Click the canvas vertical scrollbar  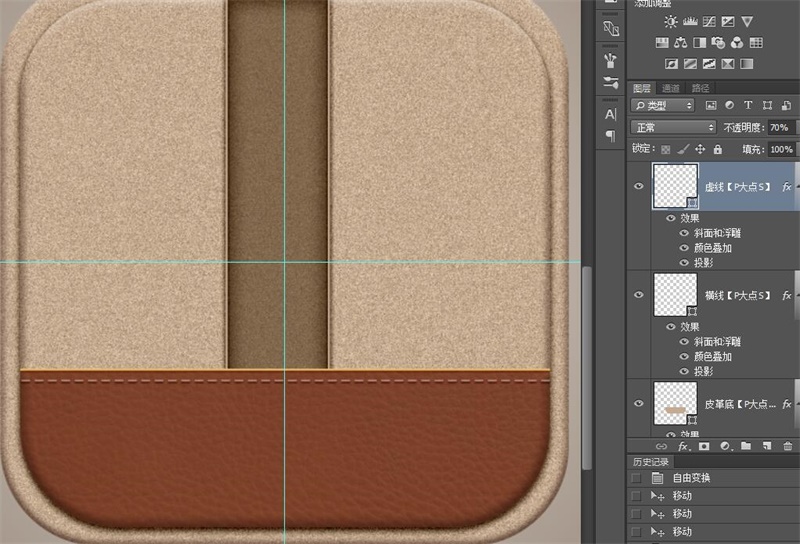(587, 367)
